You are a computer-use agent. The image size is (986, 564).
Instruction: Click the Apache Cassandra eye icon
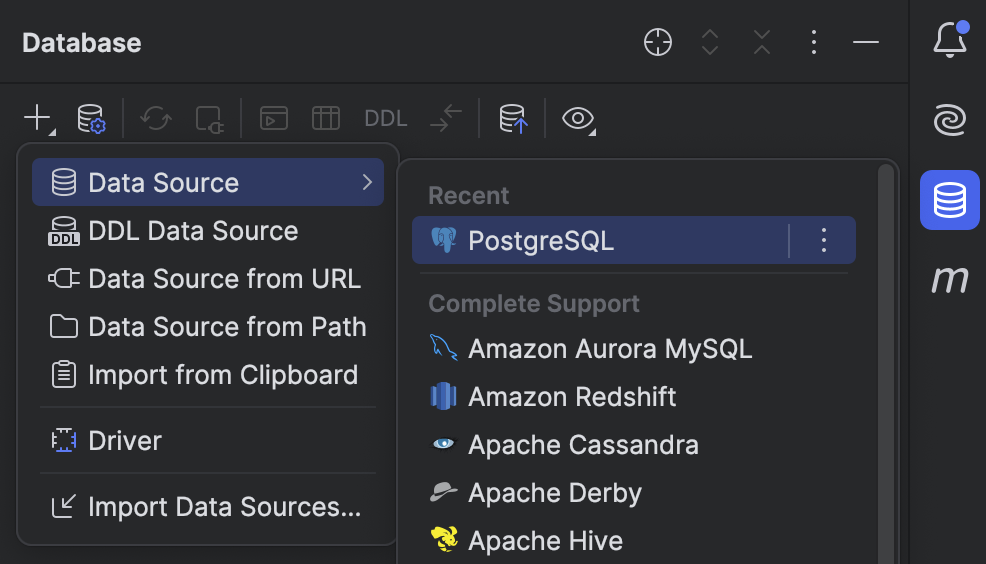443,444
